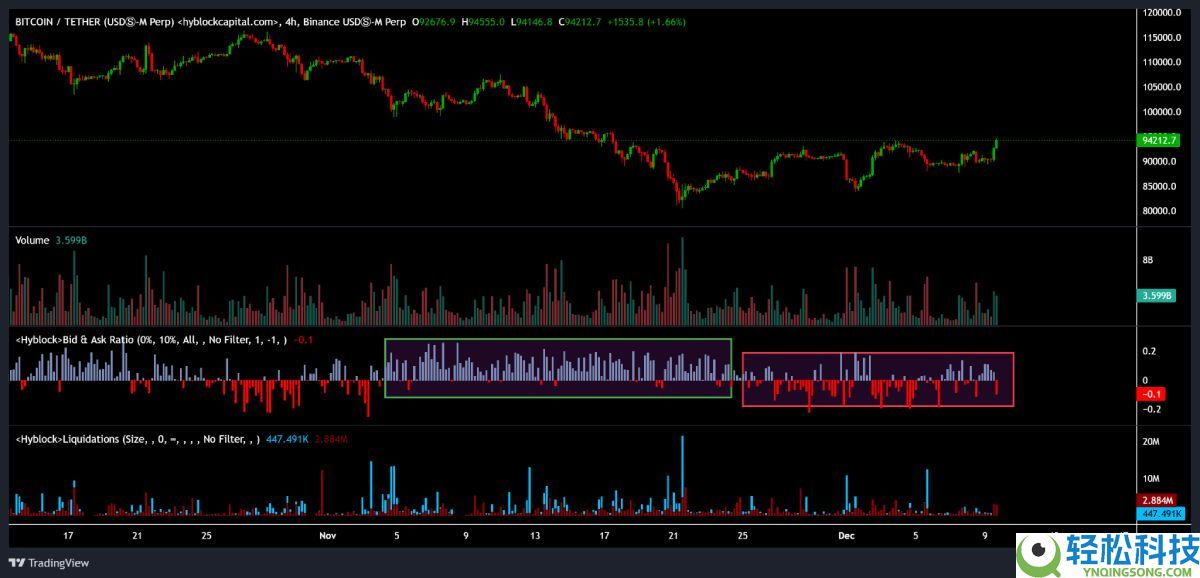Select the Hyblock Bid & Ask Ratio legend

pyautogui.click(x=150, y=340)
